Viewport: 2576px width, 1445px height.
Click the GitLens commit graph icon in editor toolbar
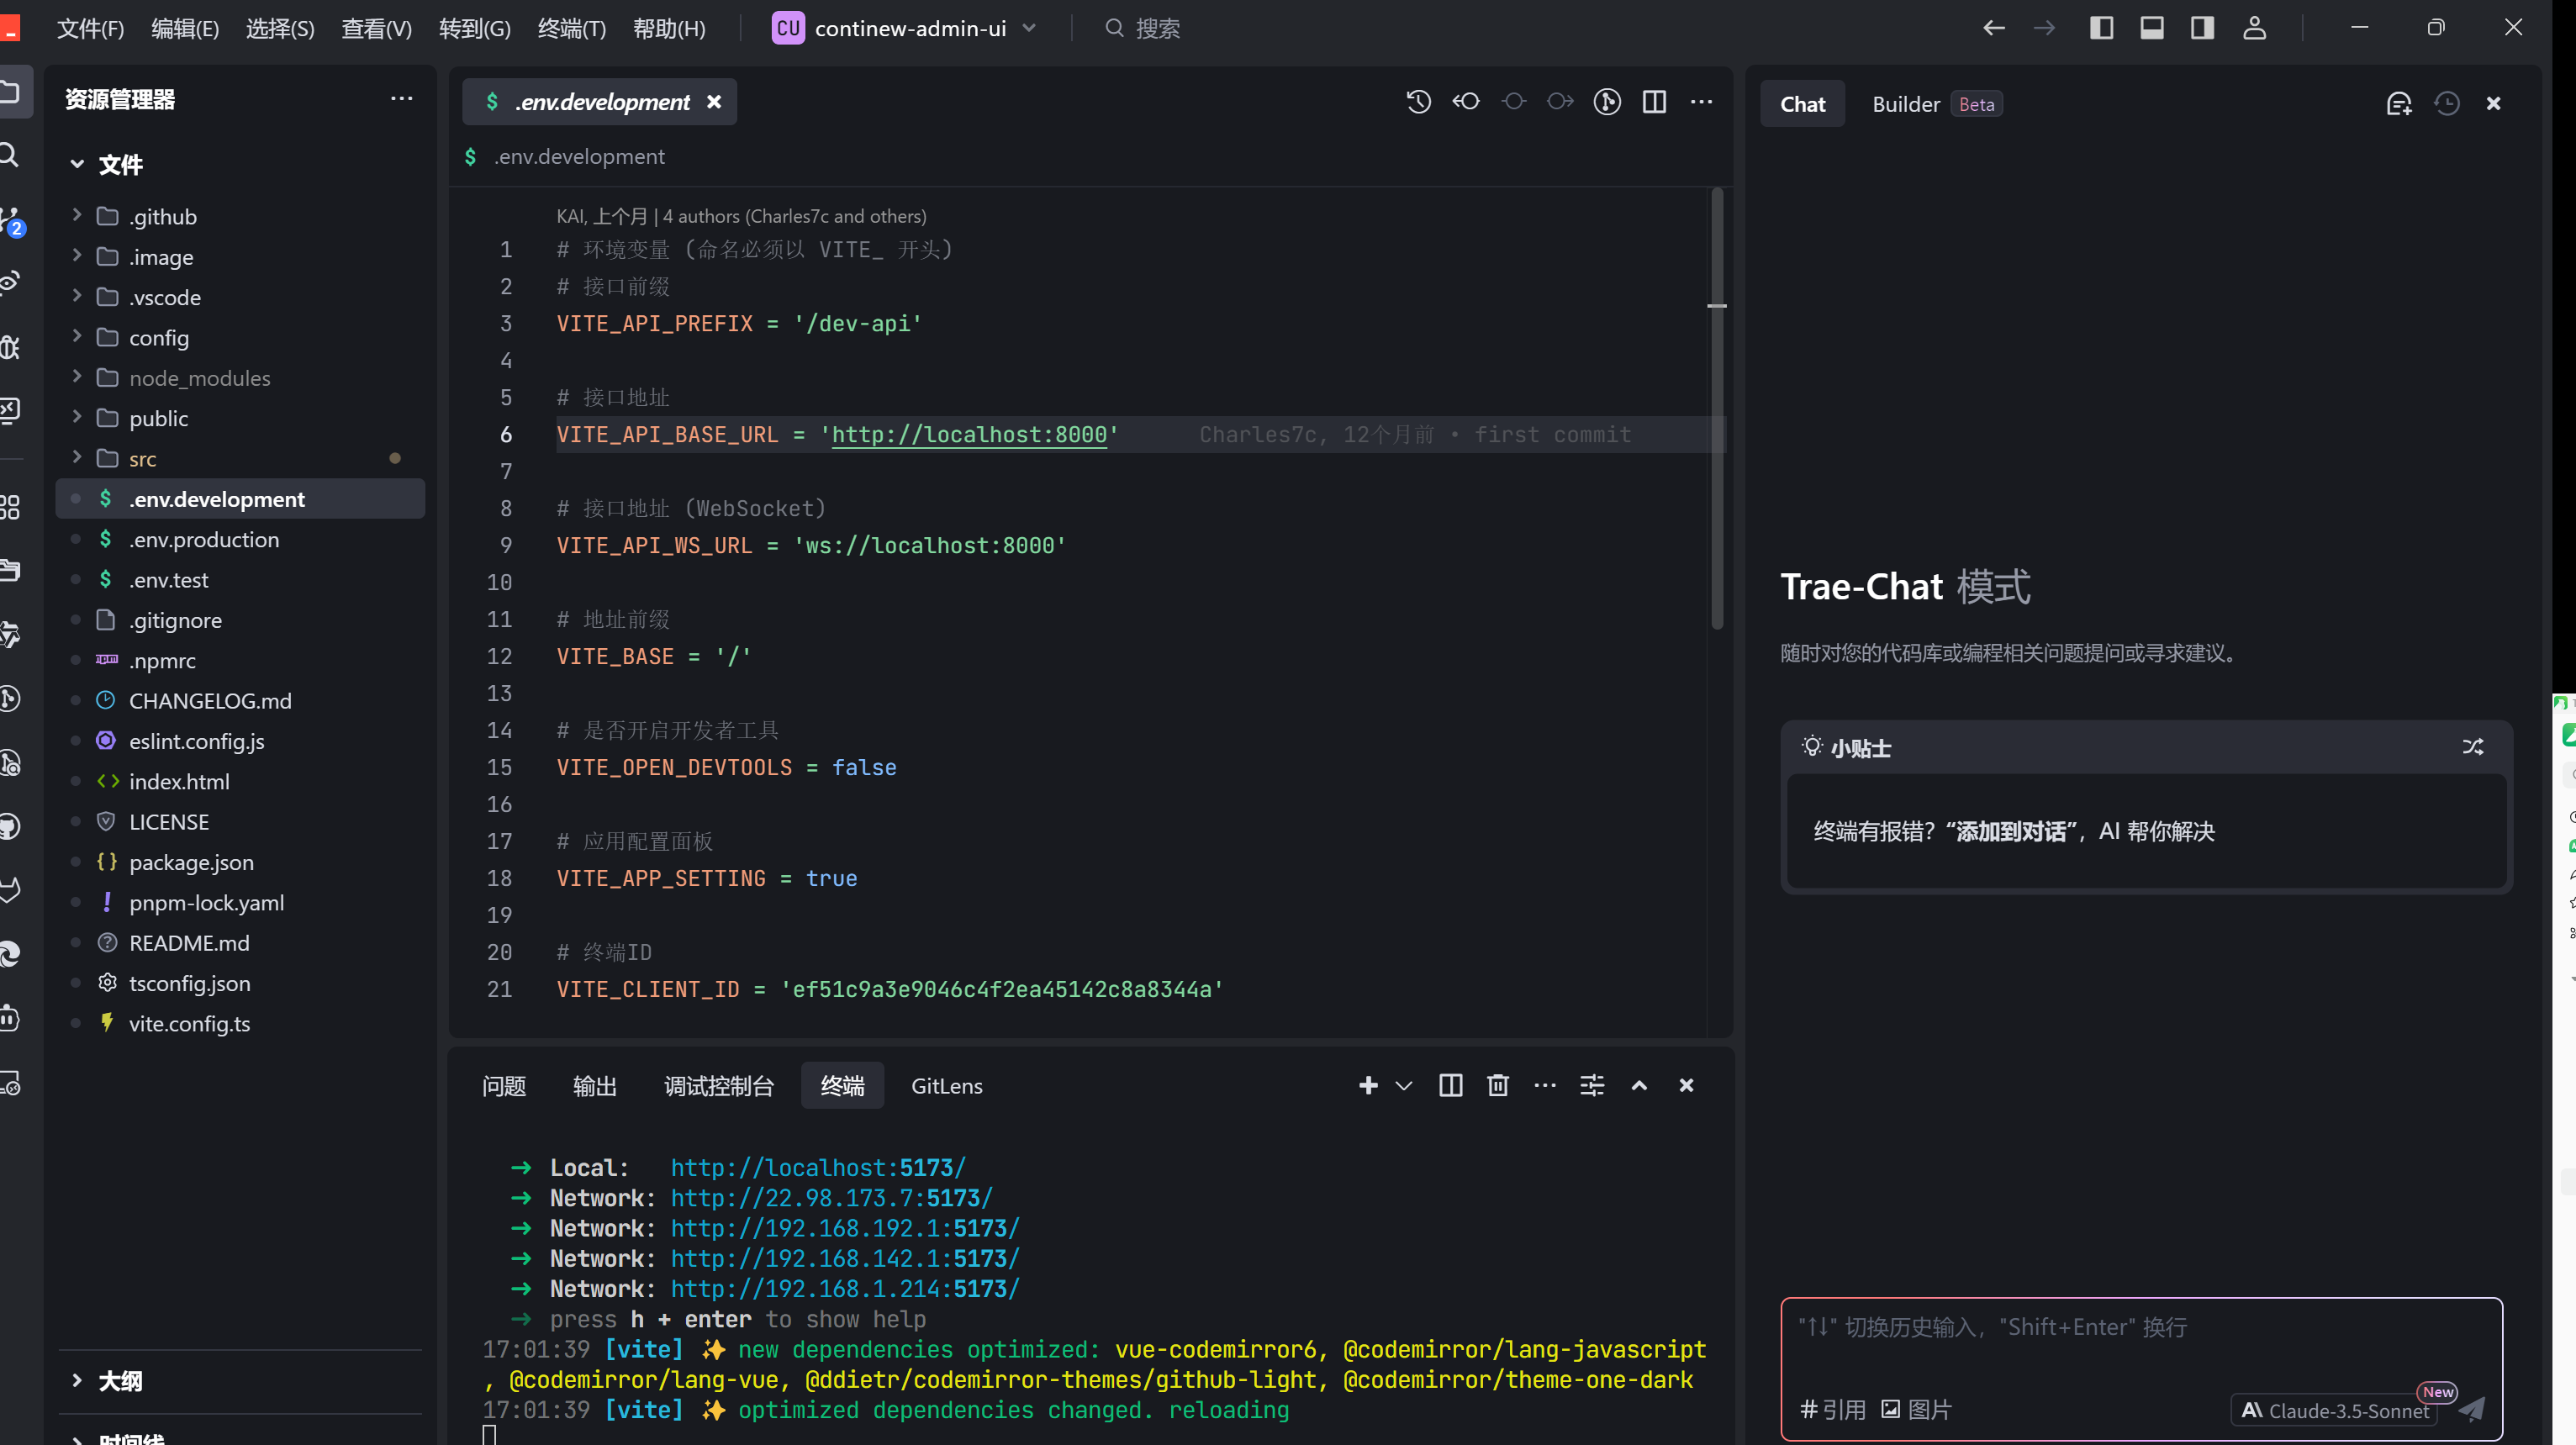click(x=1607, y=102)
